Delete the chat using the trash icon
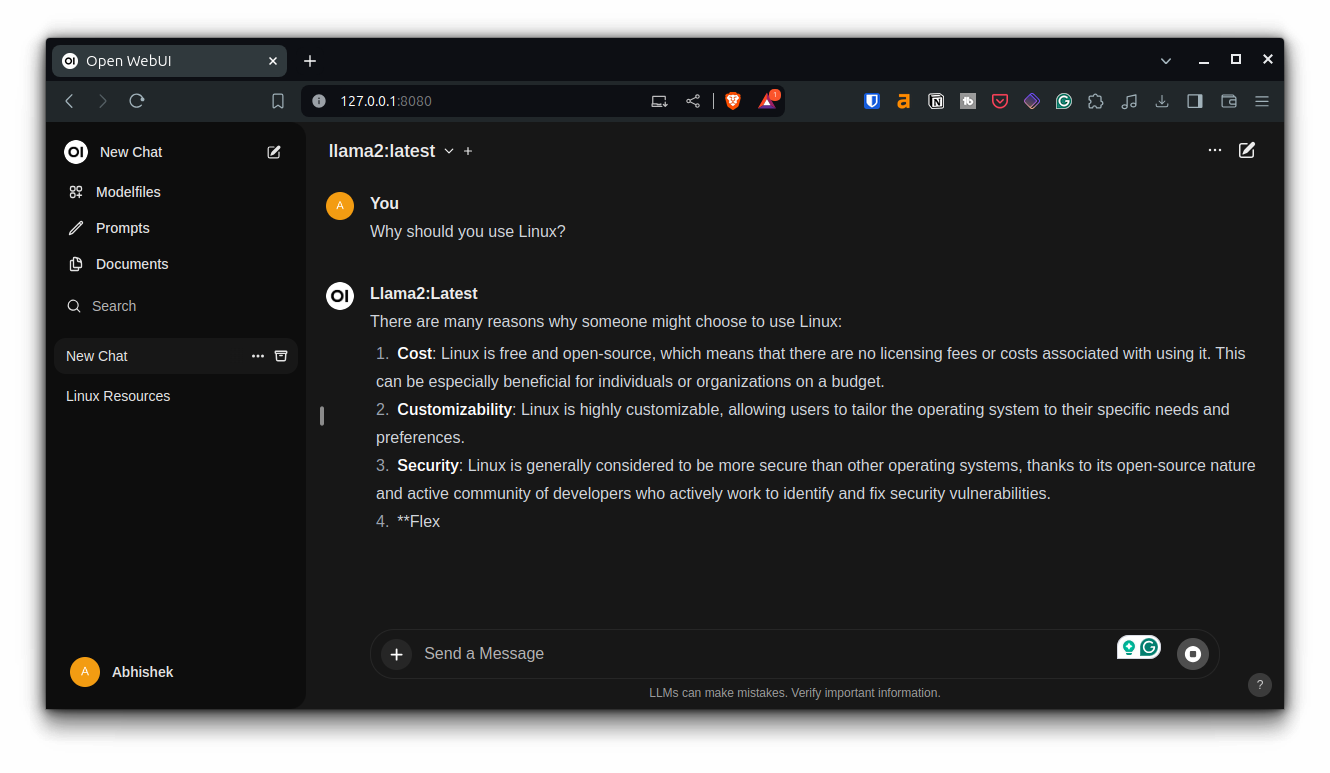Viewport: 1330px width, 773px height. 281,355
